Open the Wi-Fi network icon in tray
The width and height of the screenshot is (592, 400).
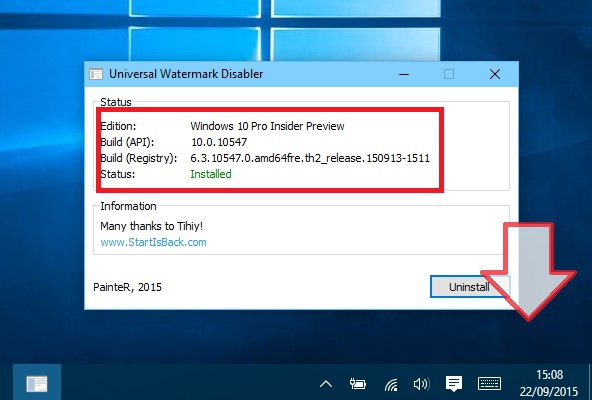391,385
